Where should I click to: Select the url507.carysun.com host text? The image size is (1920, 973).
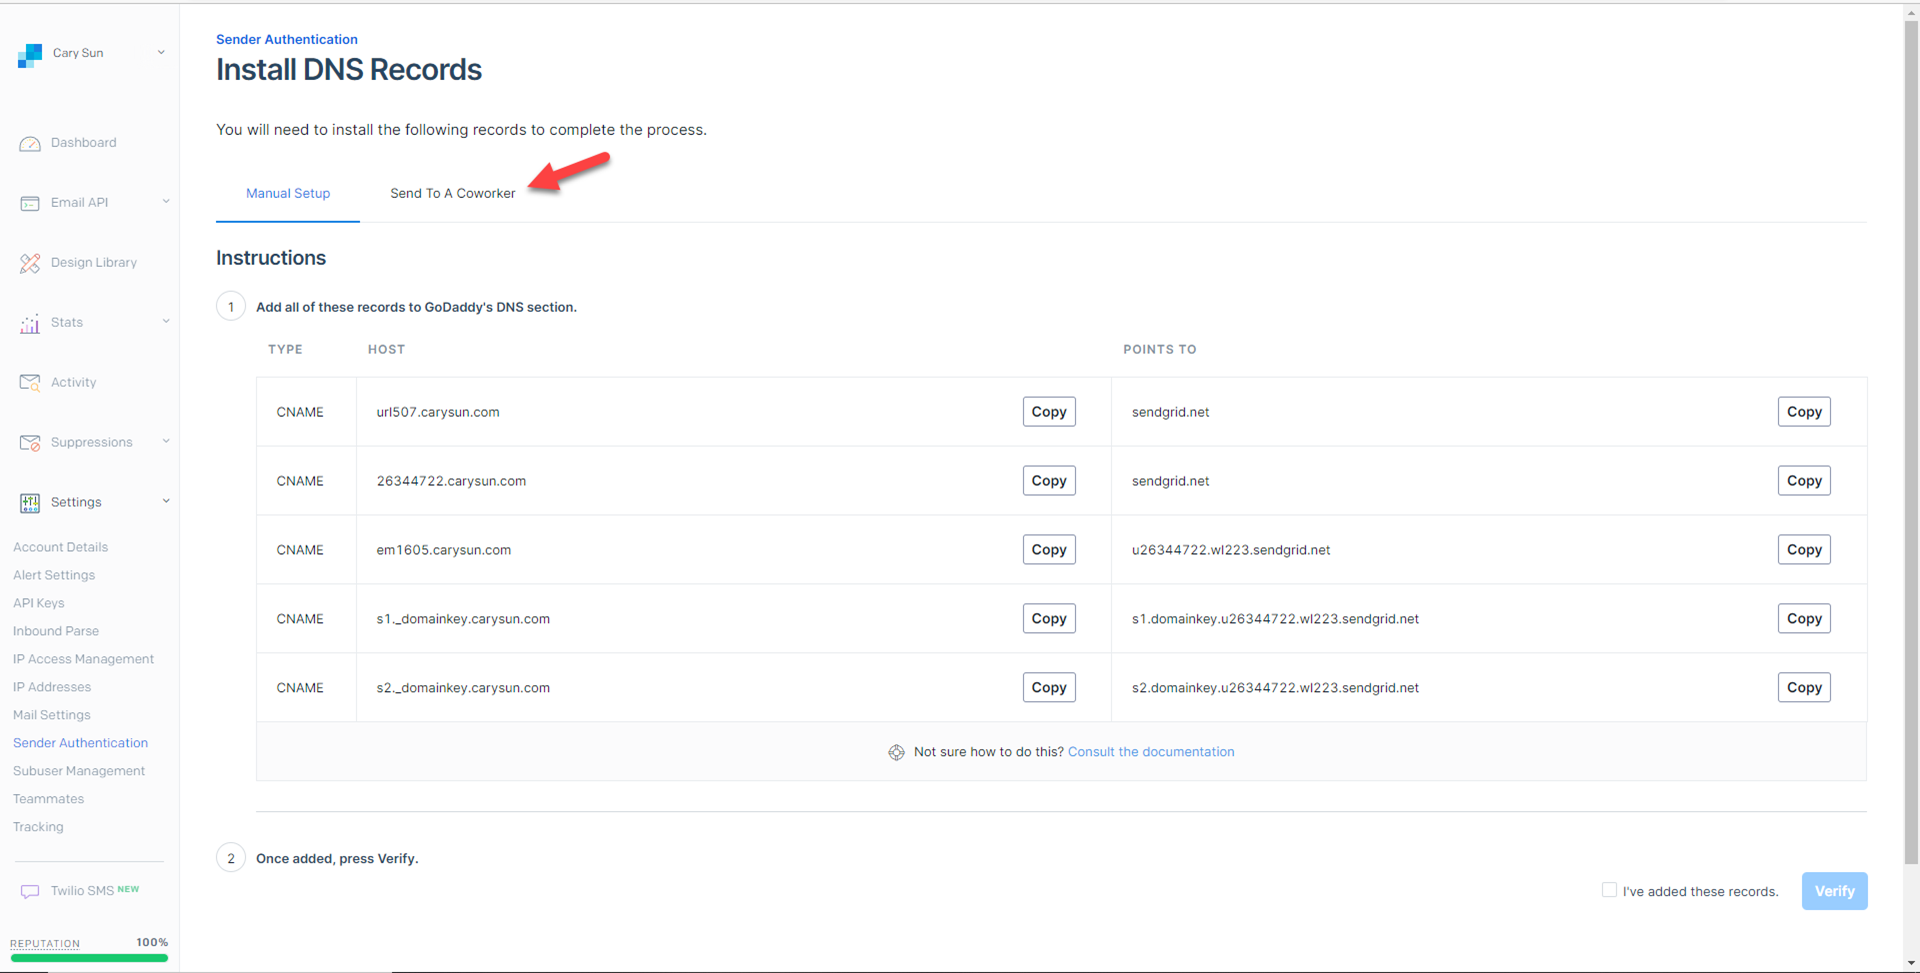(438, 412)
